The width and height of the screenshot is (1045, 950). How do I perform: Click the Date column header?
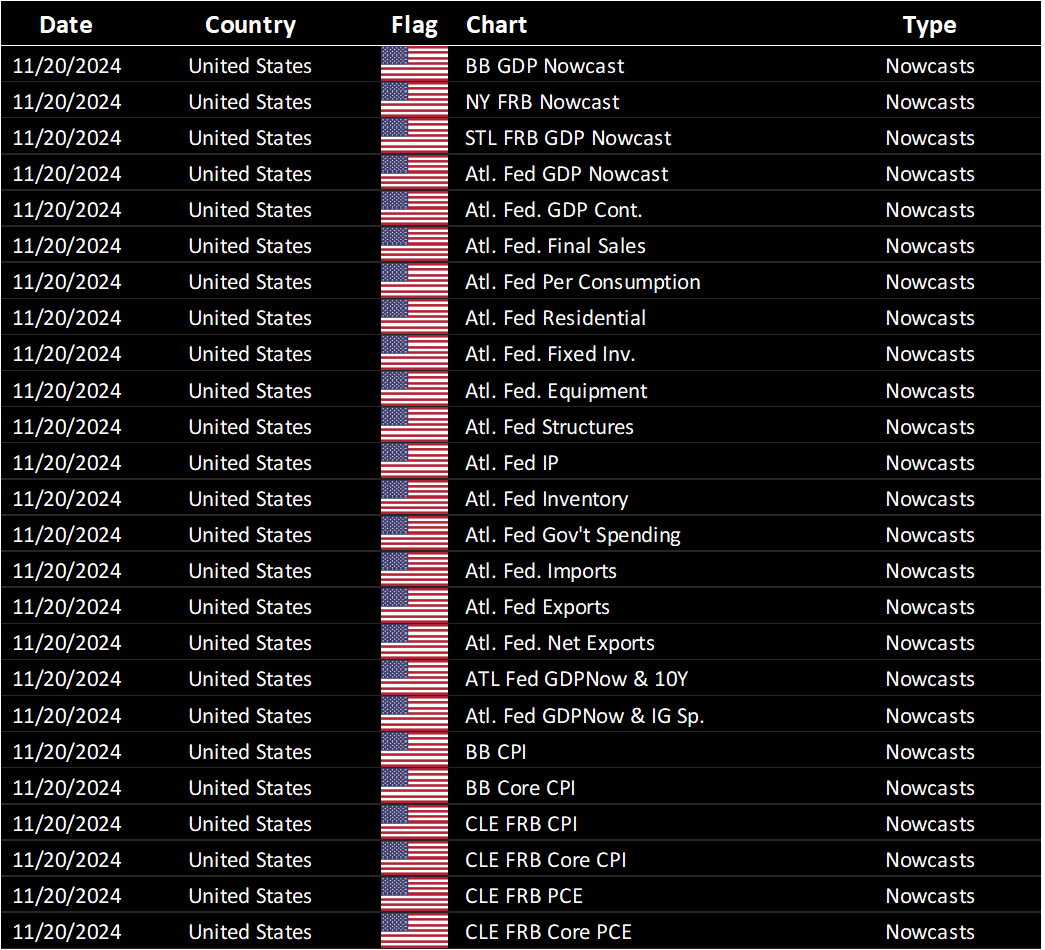[x=66, y=25]
